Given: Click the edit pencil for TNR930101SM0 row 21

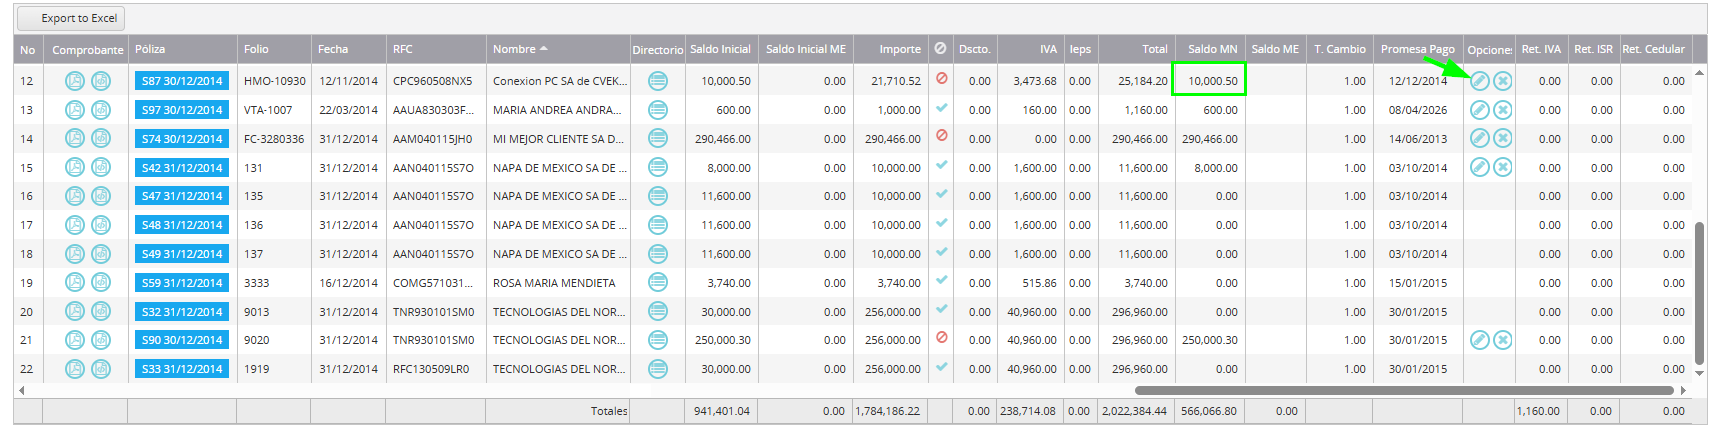Looking at the screenshot, I should coord(1480,340).
